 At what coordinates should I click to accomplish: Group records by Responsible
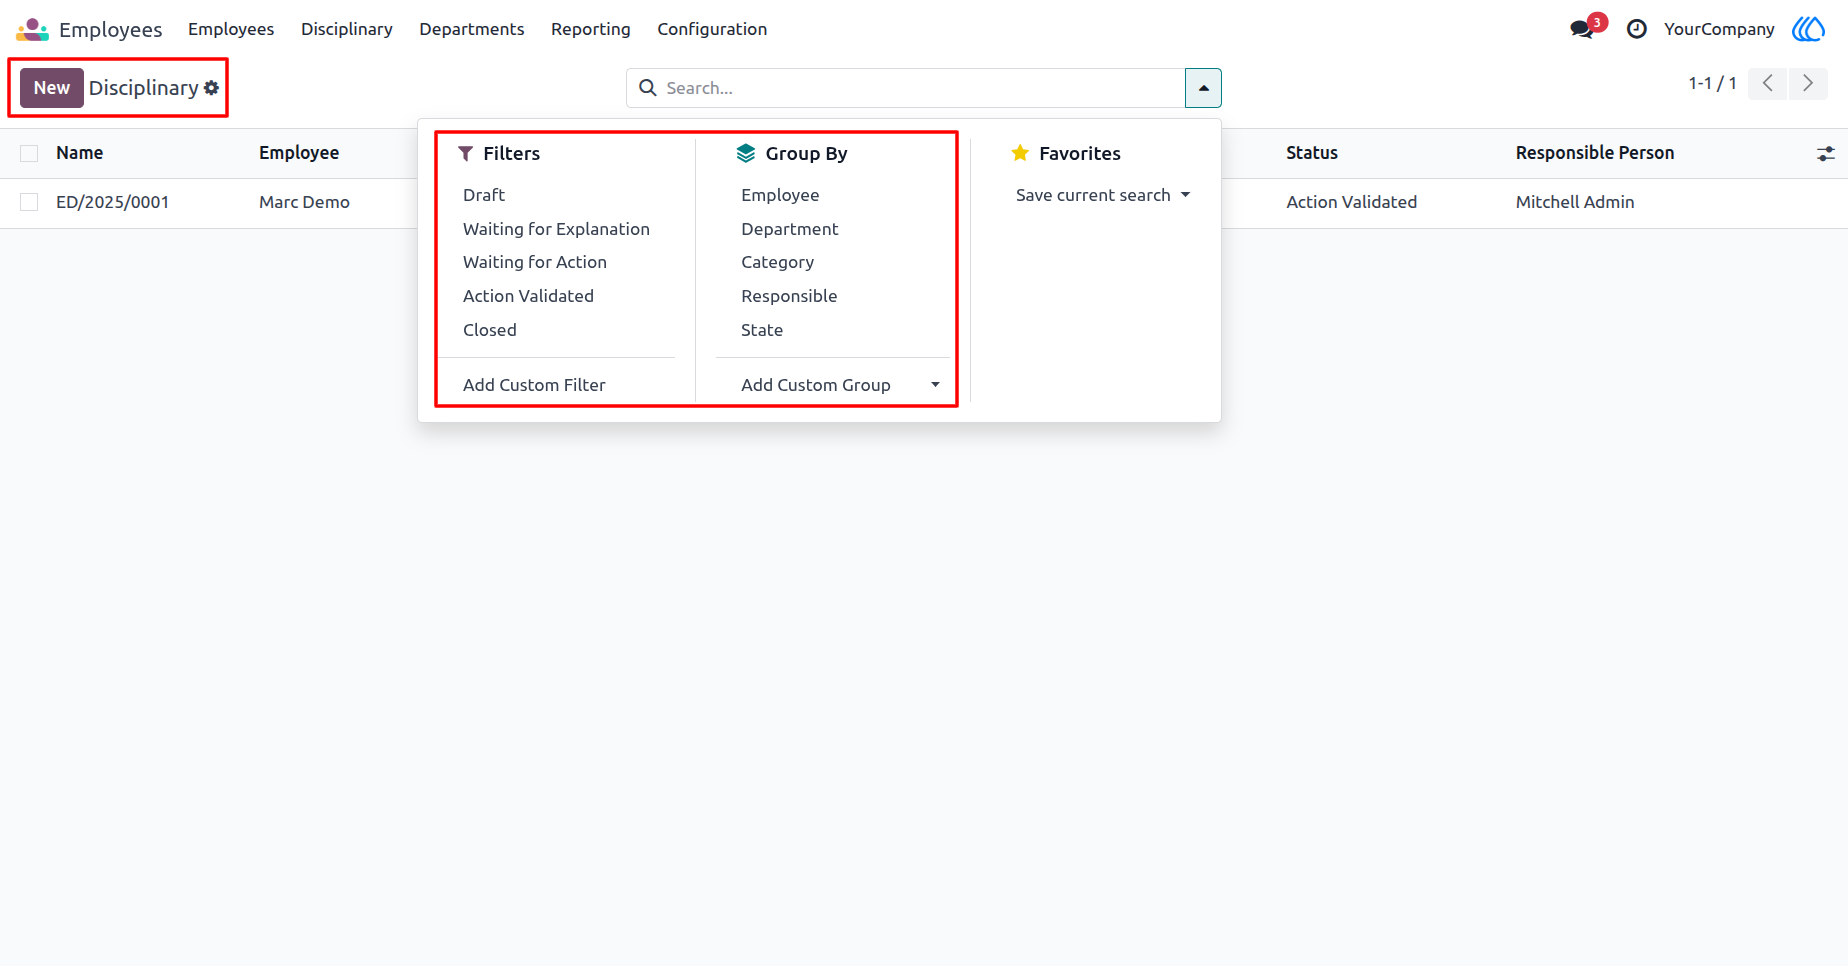coord(789,296)
